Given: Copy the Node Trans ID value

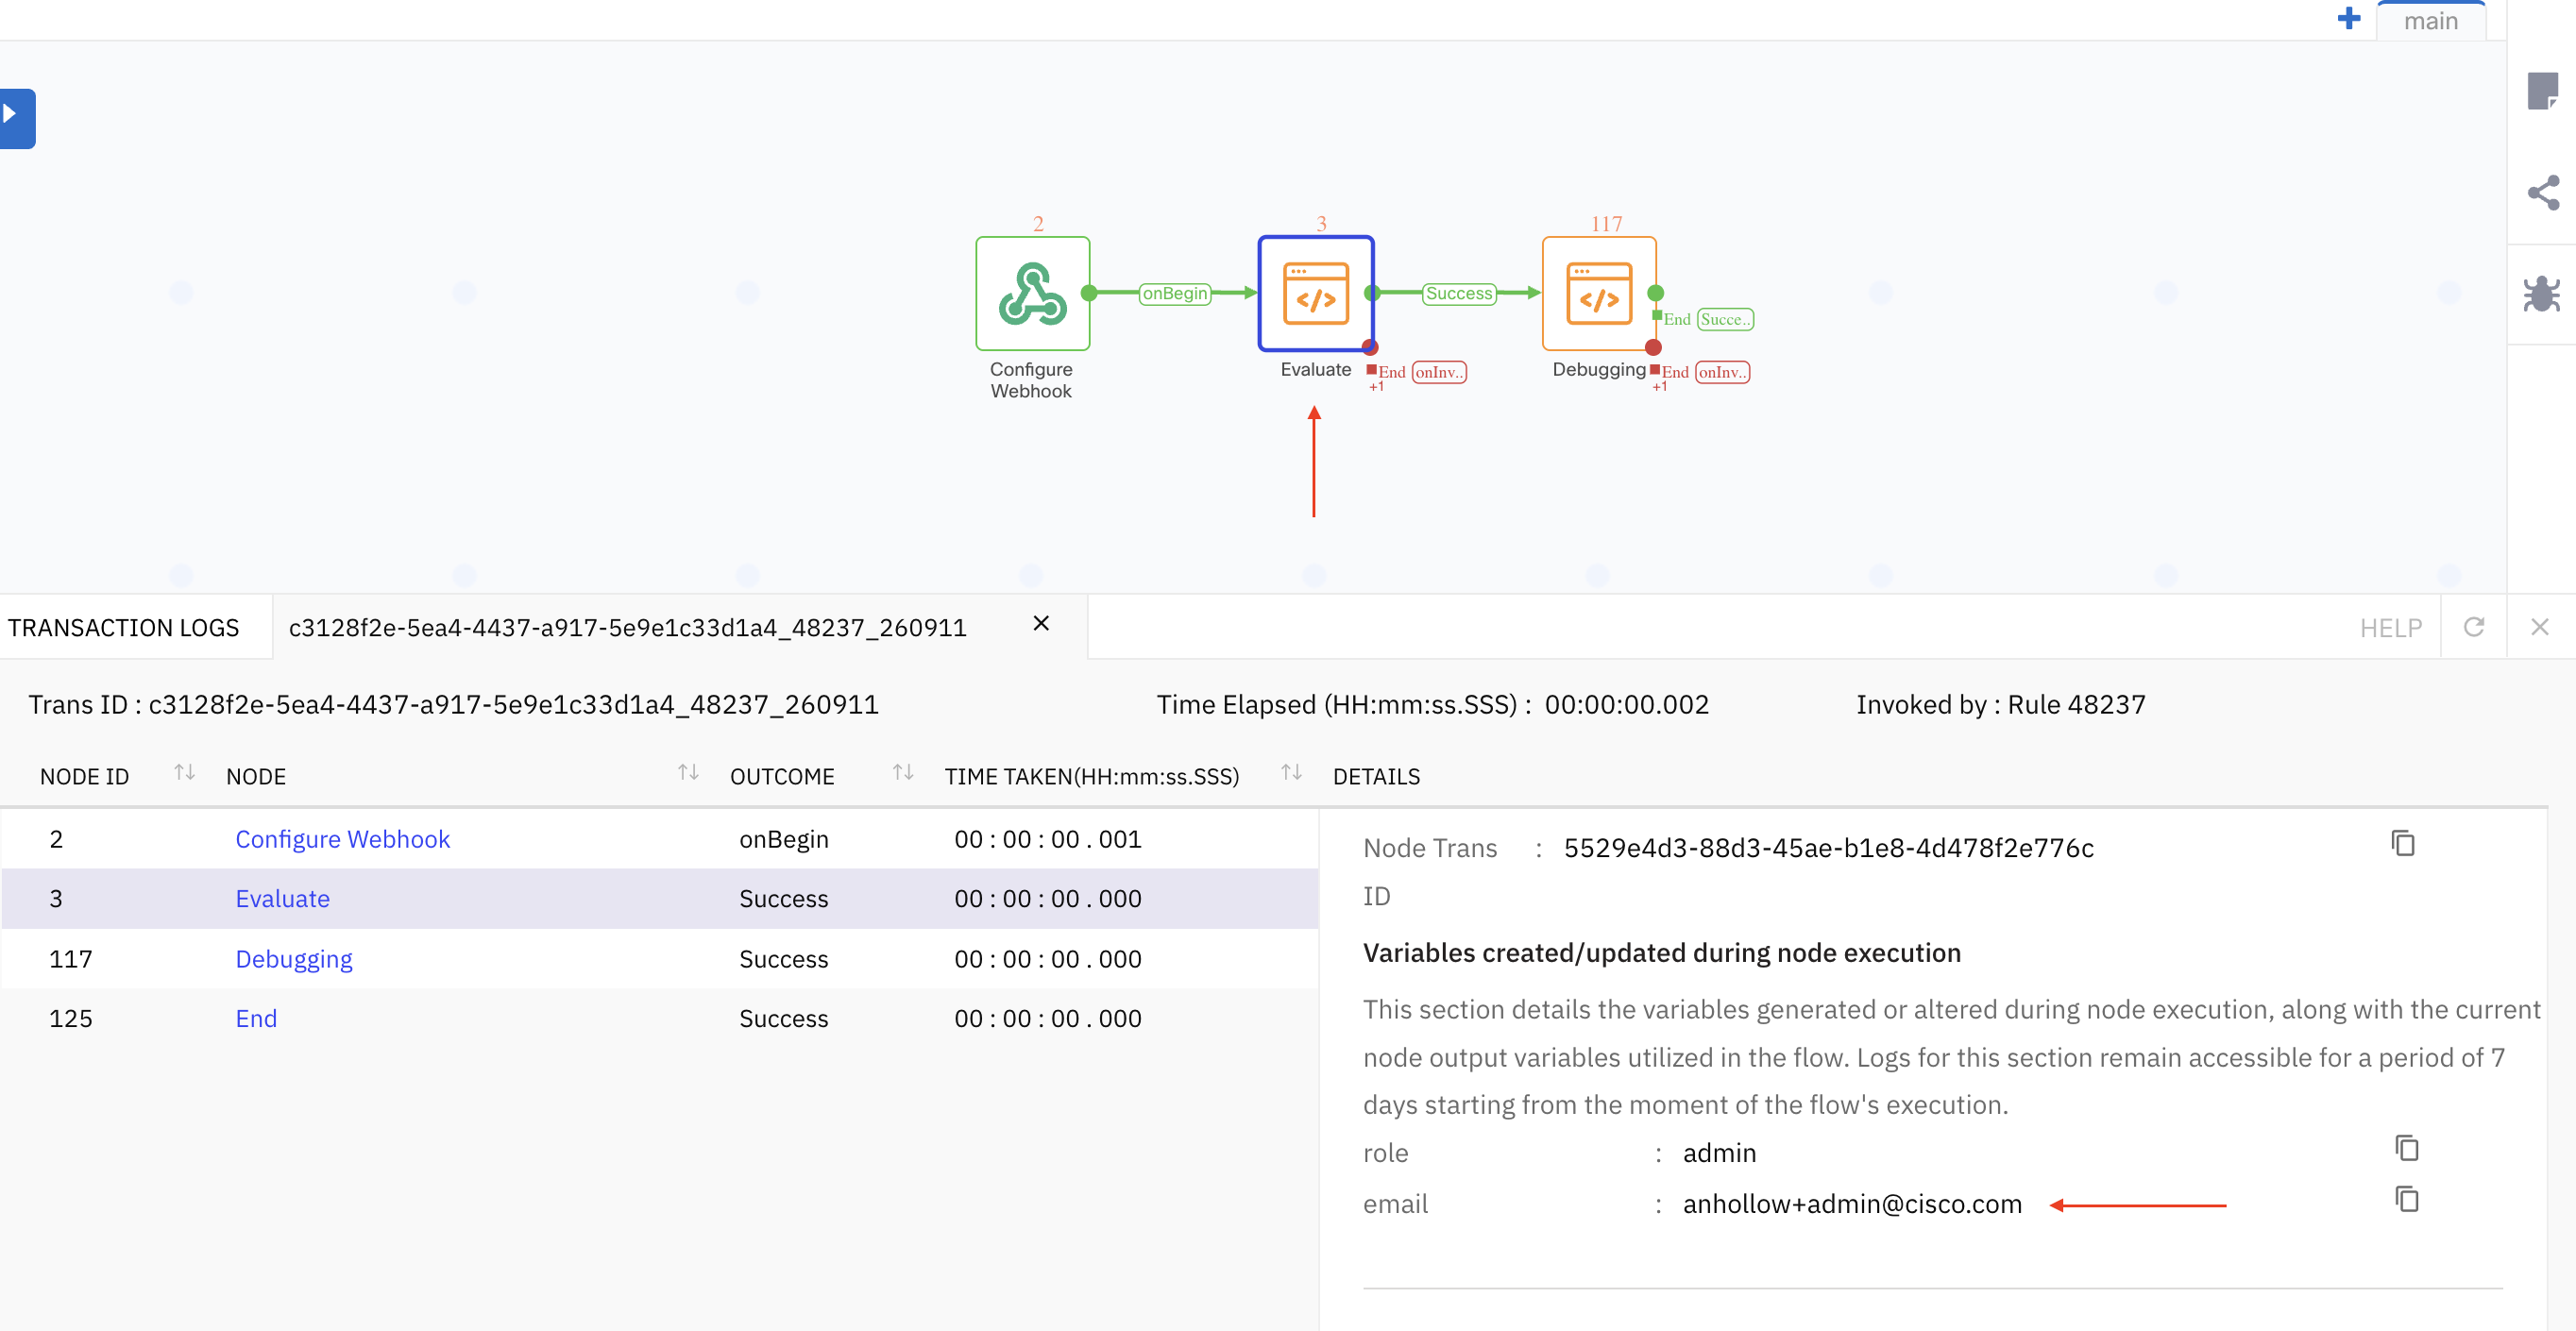Looking at the screenshot, I should [2403, 845].
